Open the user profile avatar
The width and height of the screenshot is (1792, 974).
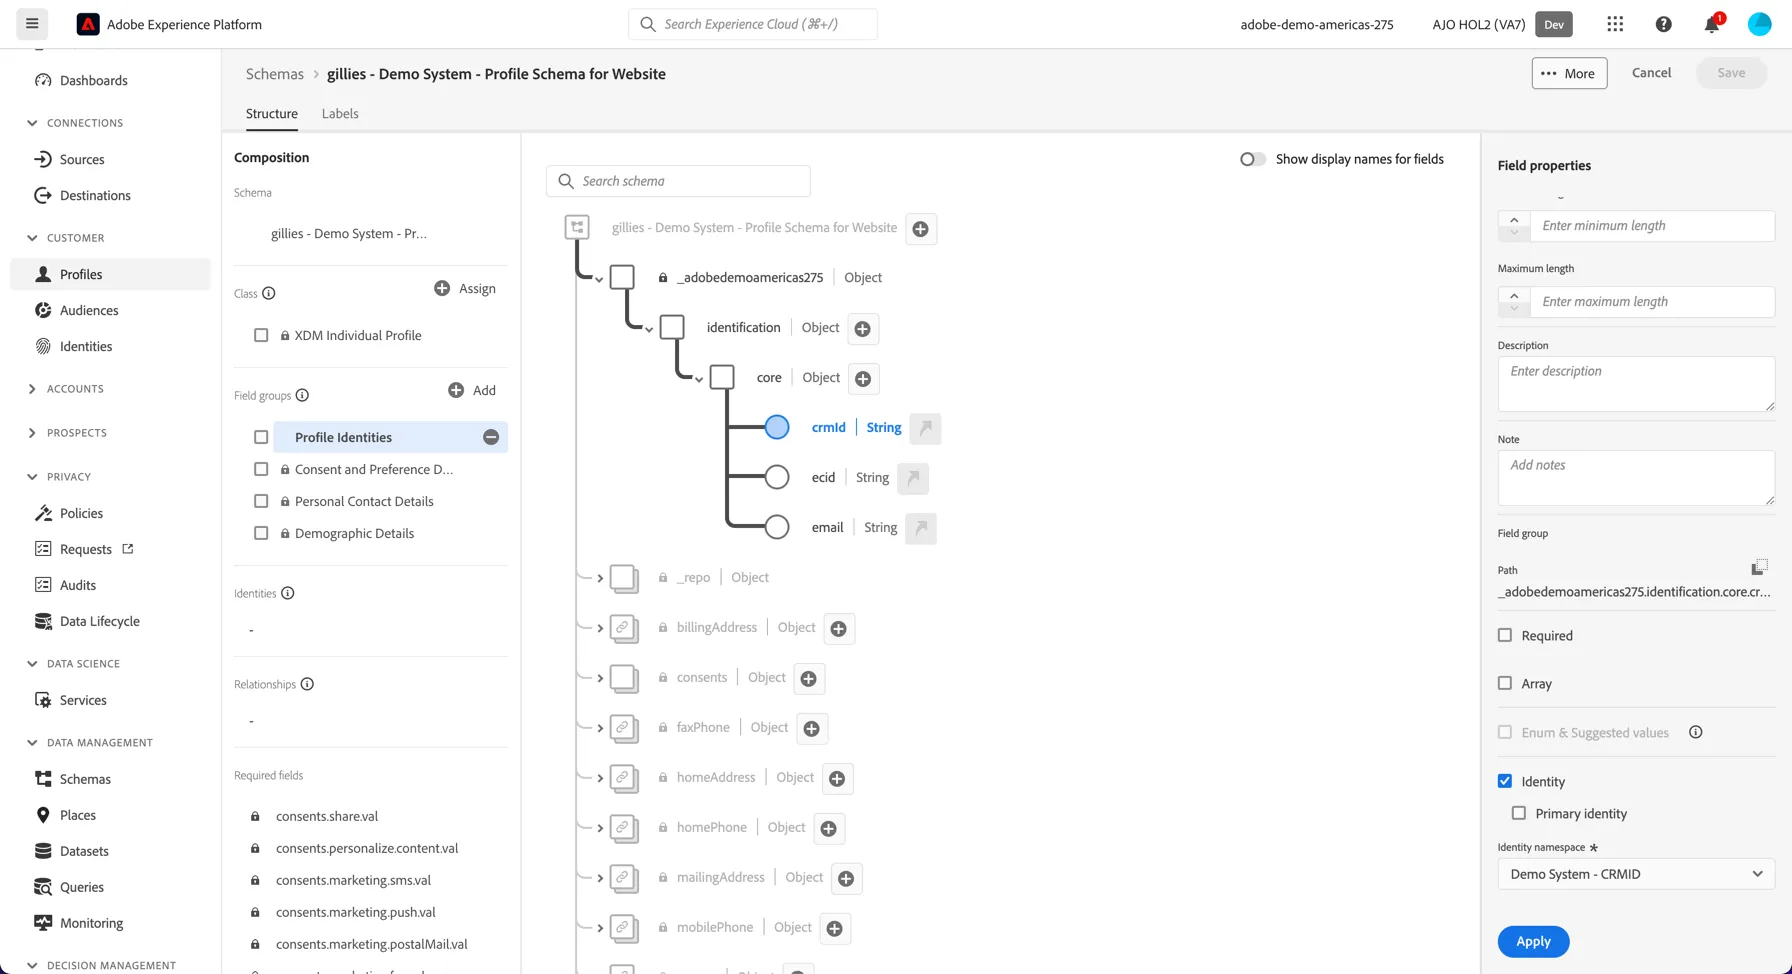coord(1759,24)
